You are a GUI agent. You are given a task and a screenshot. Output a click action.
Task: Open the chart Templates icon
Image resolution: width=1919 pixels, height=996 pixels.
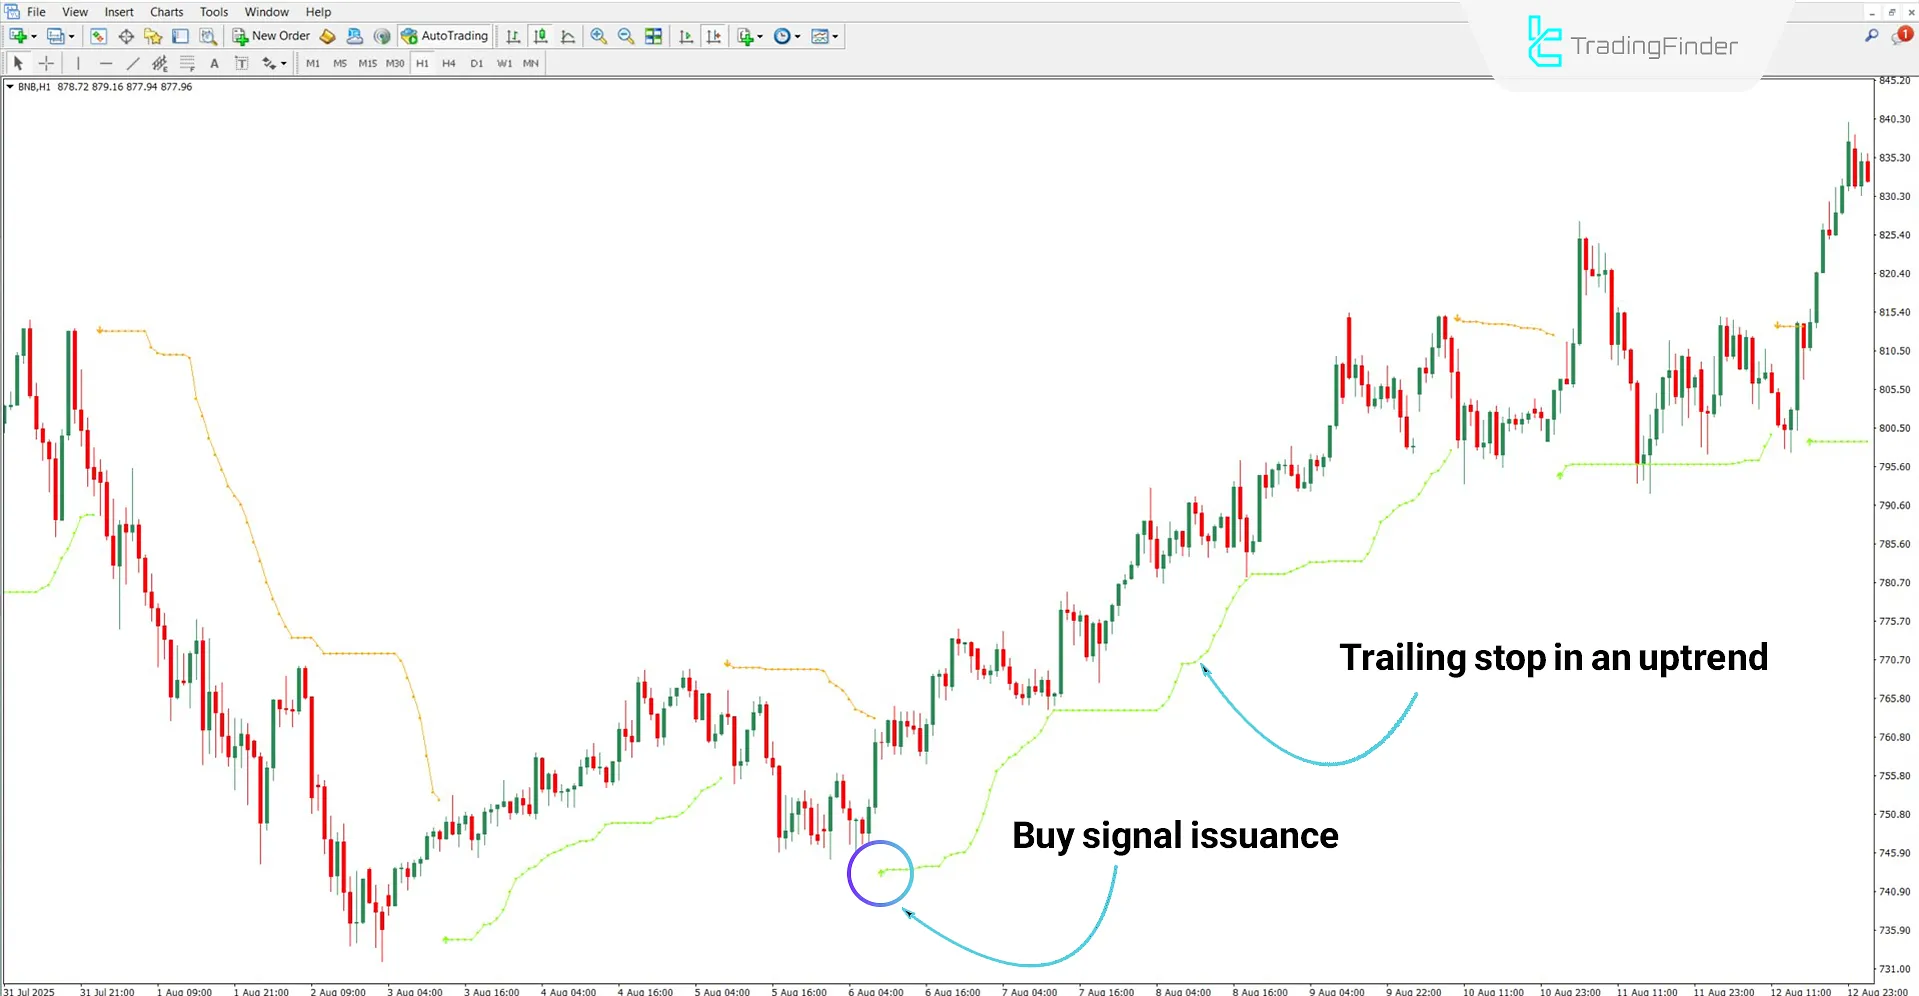click(x=820, y=36)
